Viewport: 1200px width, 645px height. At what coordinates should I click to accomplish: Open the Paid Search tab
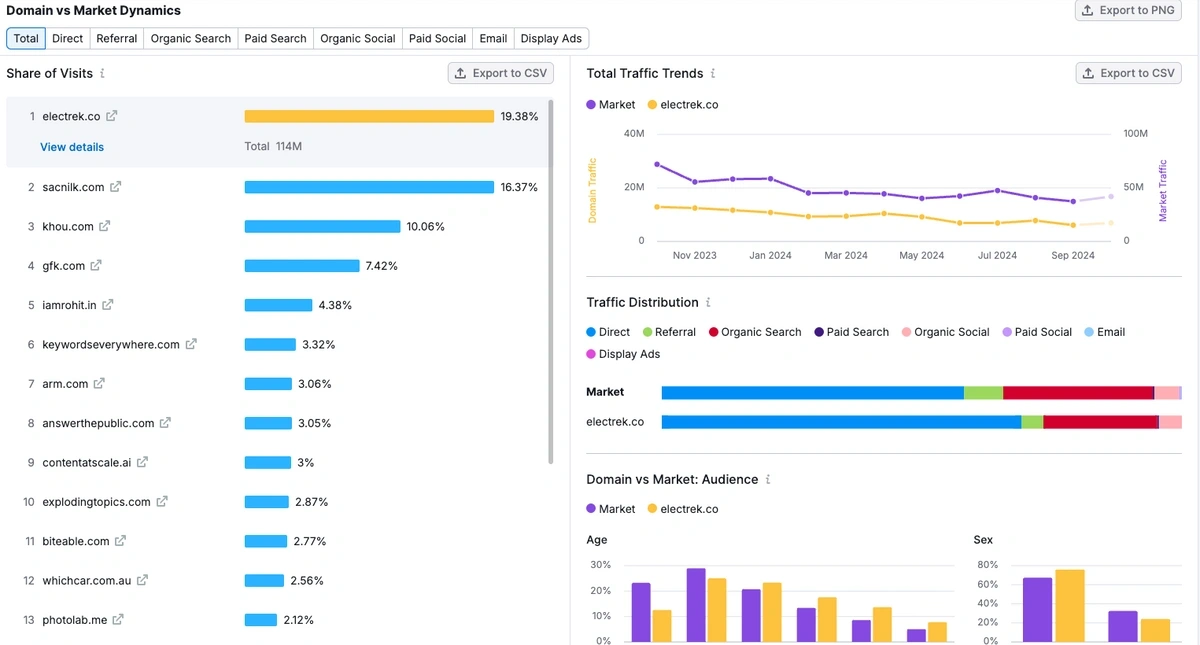click(x=276, y=38)
